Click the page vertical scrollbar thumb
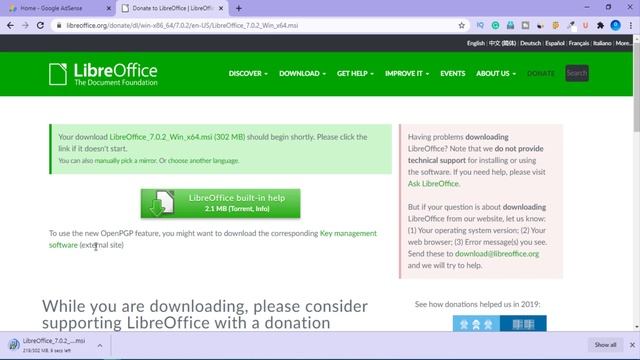Viewport: 640px width, 360px height. (x=636, y=86)
